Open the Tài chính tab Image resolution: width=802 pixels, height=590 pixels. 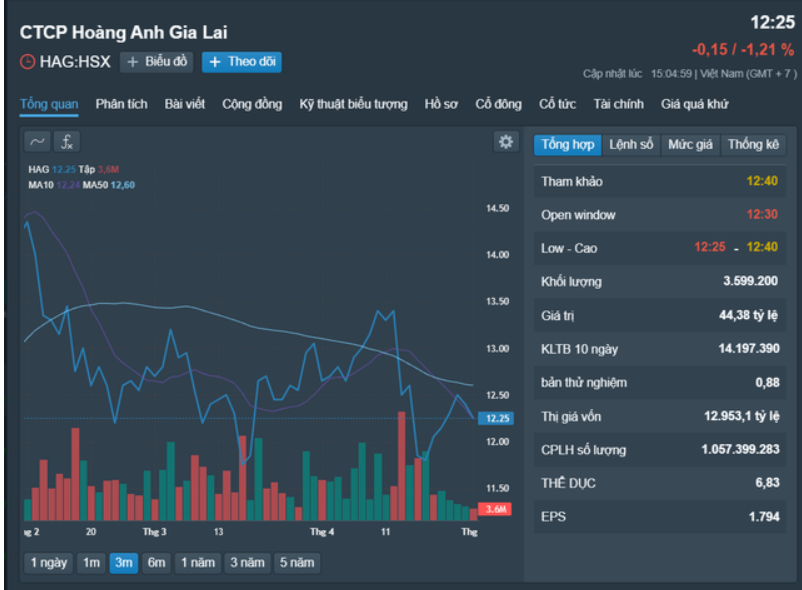pos(618,104)
